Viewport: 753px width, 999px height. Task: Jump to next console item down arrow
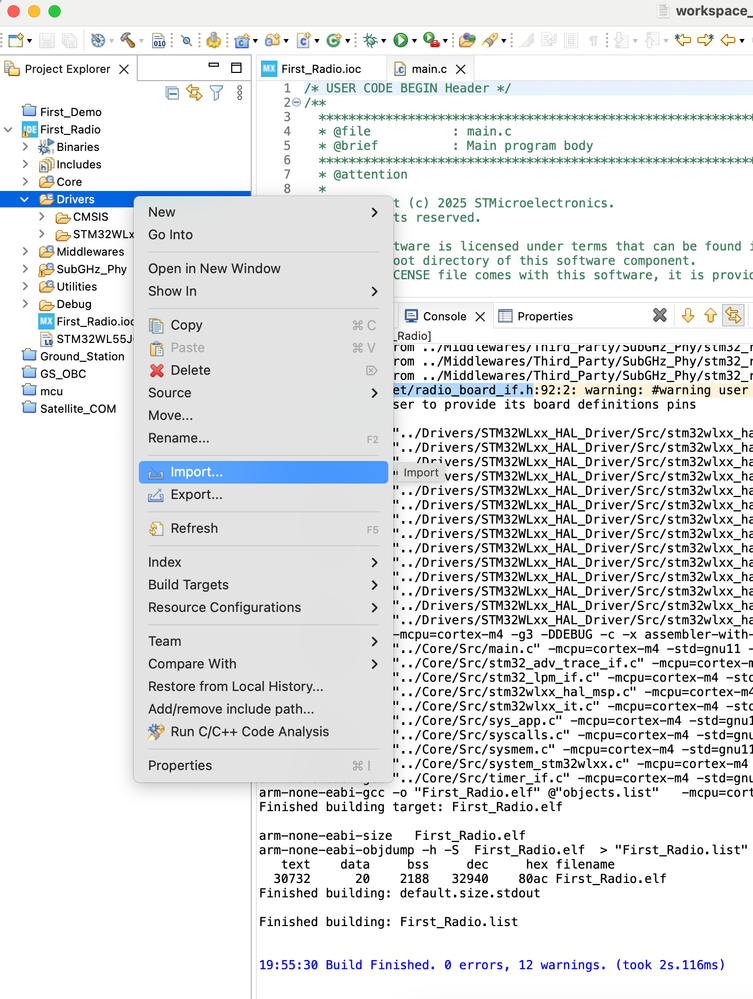[x=687, y=315]
